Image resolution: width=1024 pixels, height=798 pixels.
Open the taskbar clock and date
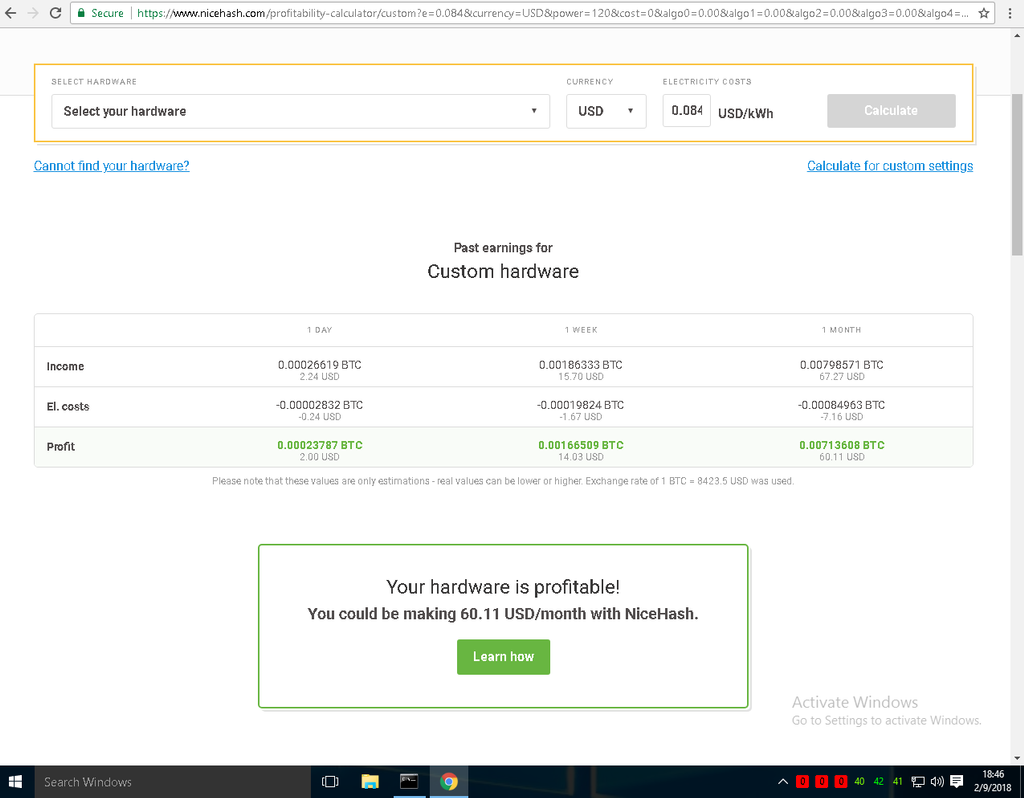[x=993, y=782]
